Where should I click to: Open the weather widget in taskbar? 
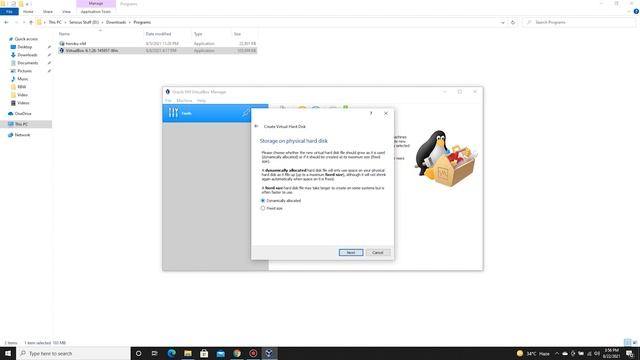[533, 353]
